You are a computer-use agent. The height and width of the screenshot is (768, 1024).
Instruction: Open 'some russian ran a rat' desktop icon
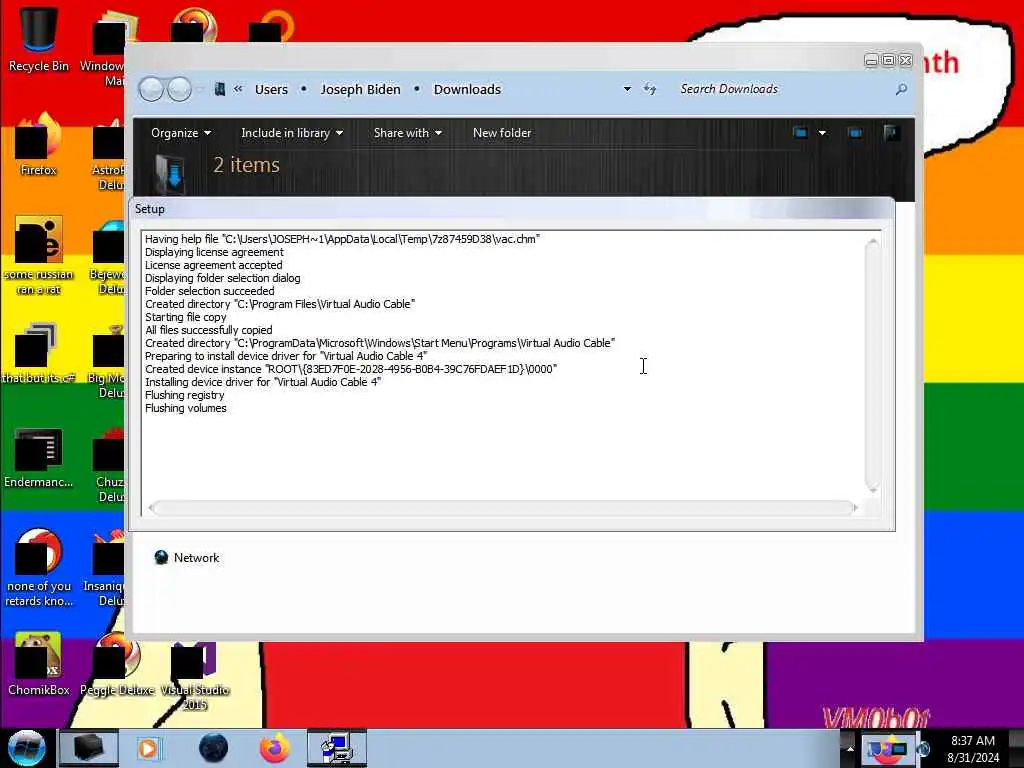coord(39,255)
